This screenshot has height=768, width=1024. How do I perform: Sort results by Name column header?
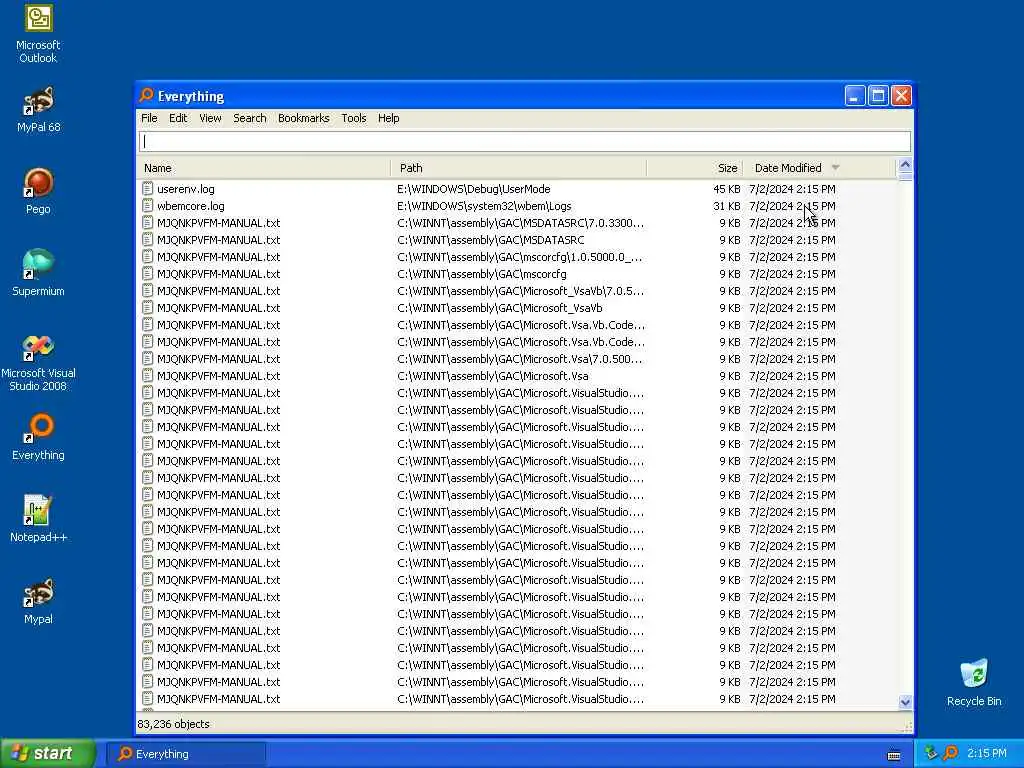263,168
